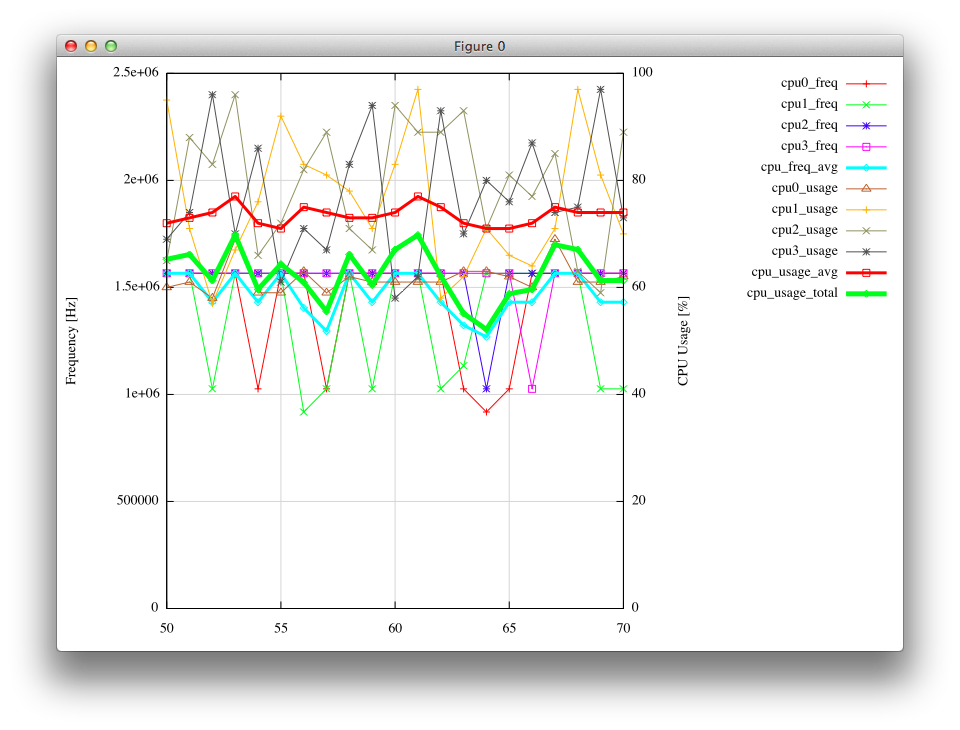The height and width of the screenshot is (730, 960).
Task: Click the 80 right-axis tick label
Action: pyautogui.click(x=639, y=179)
